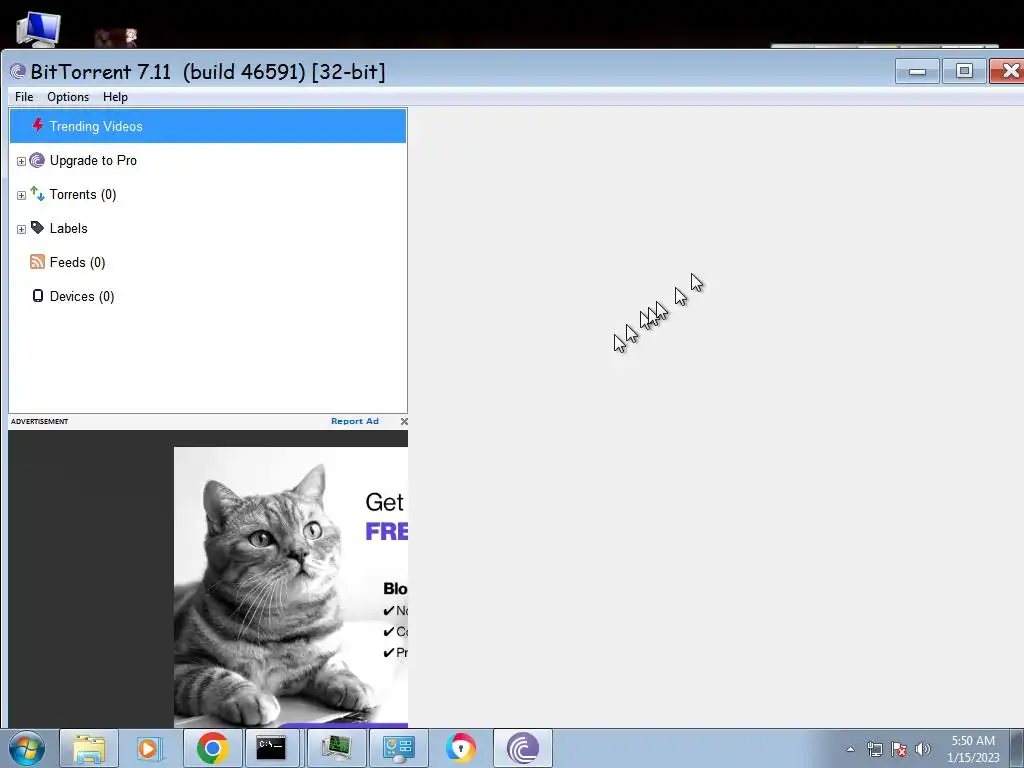Click the cat advertisement image

coord(291,586)
